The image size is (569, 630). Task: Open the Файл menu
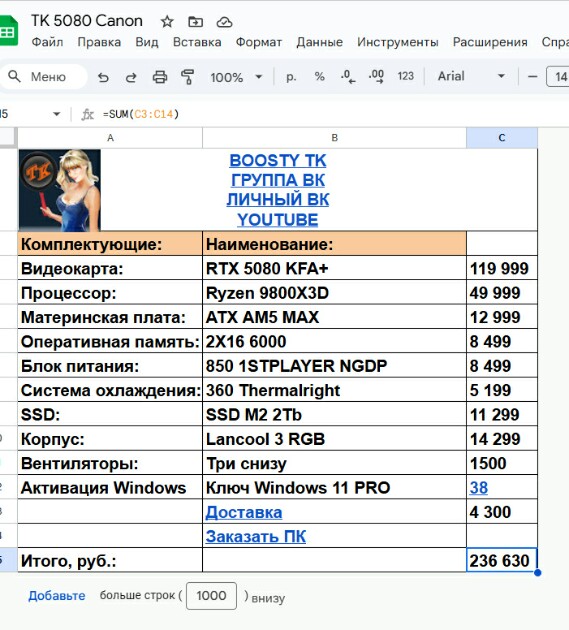point(47,42)
